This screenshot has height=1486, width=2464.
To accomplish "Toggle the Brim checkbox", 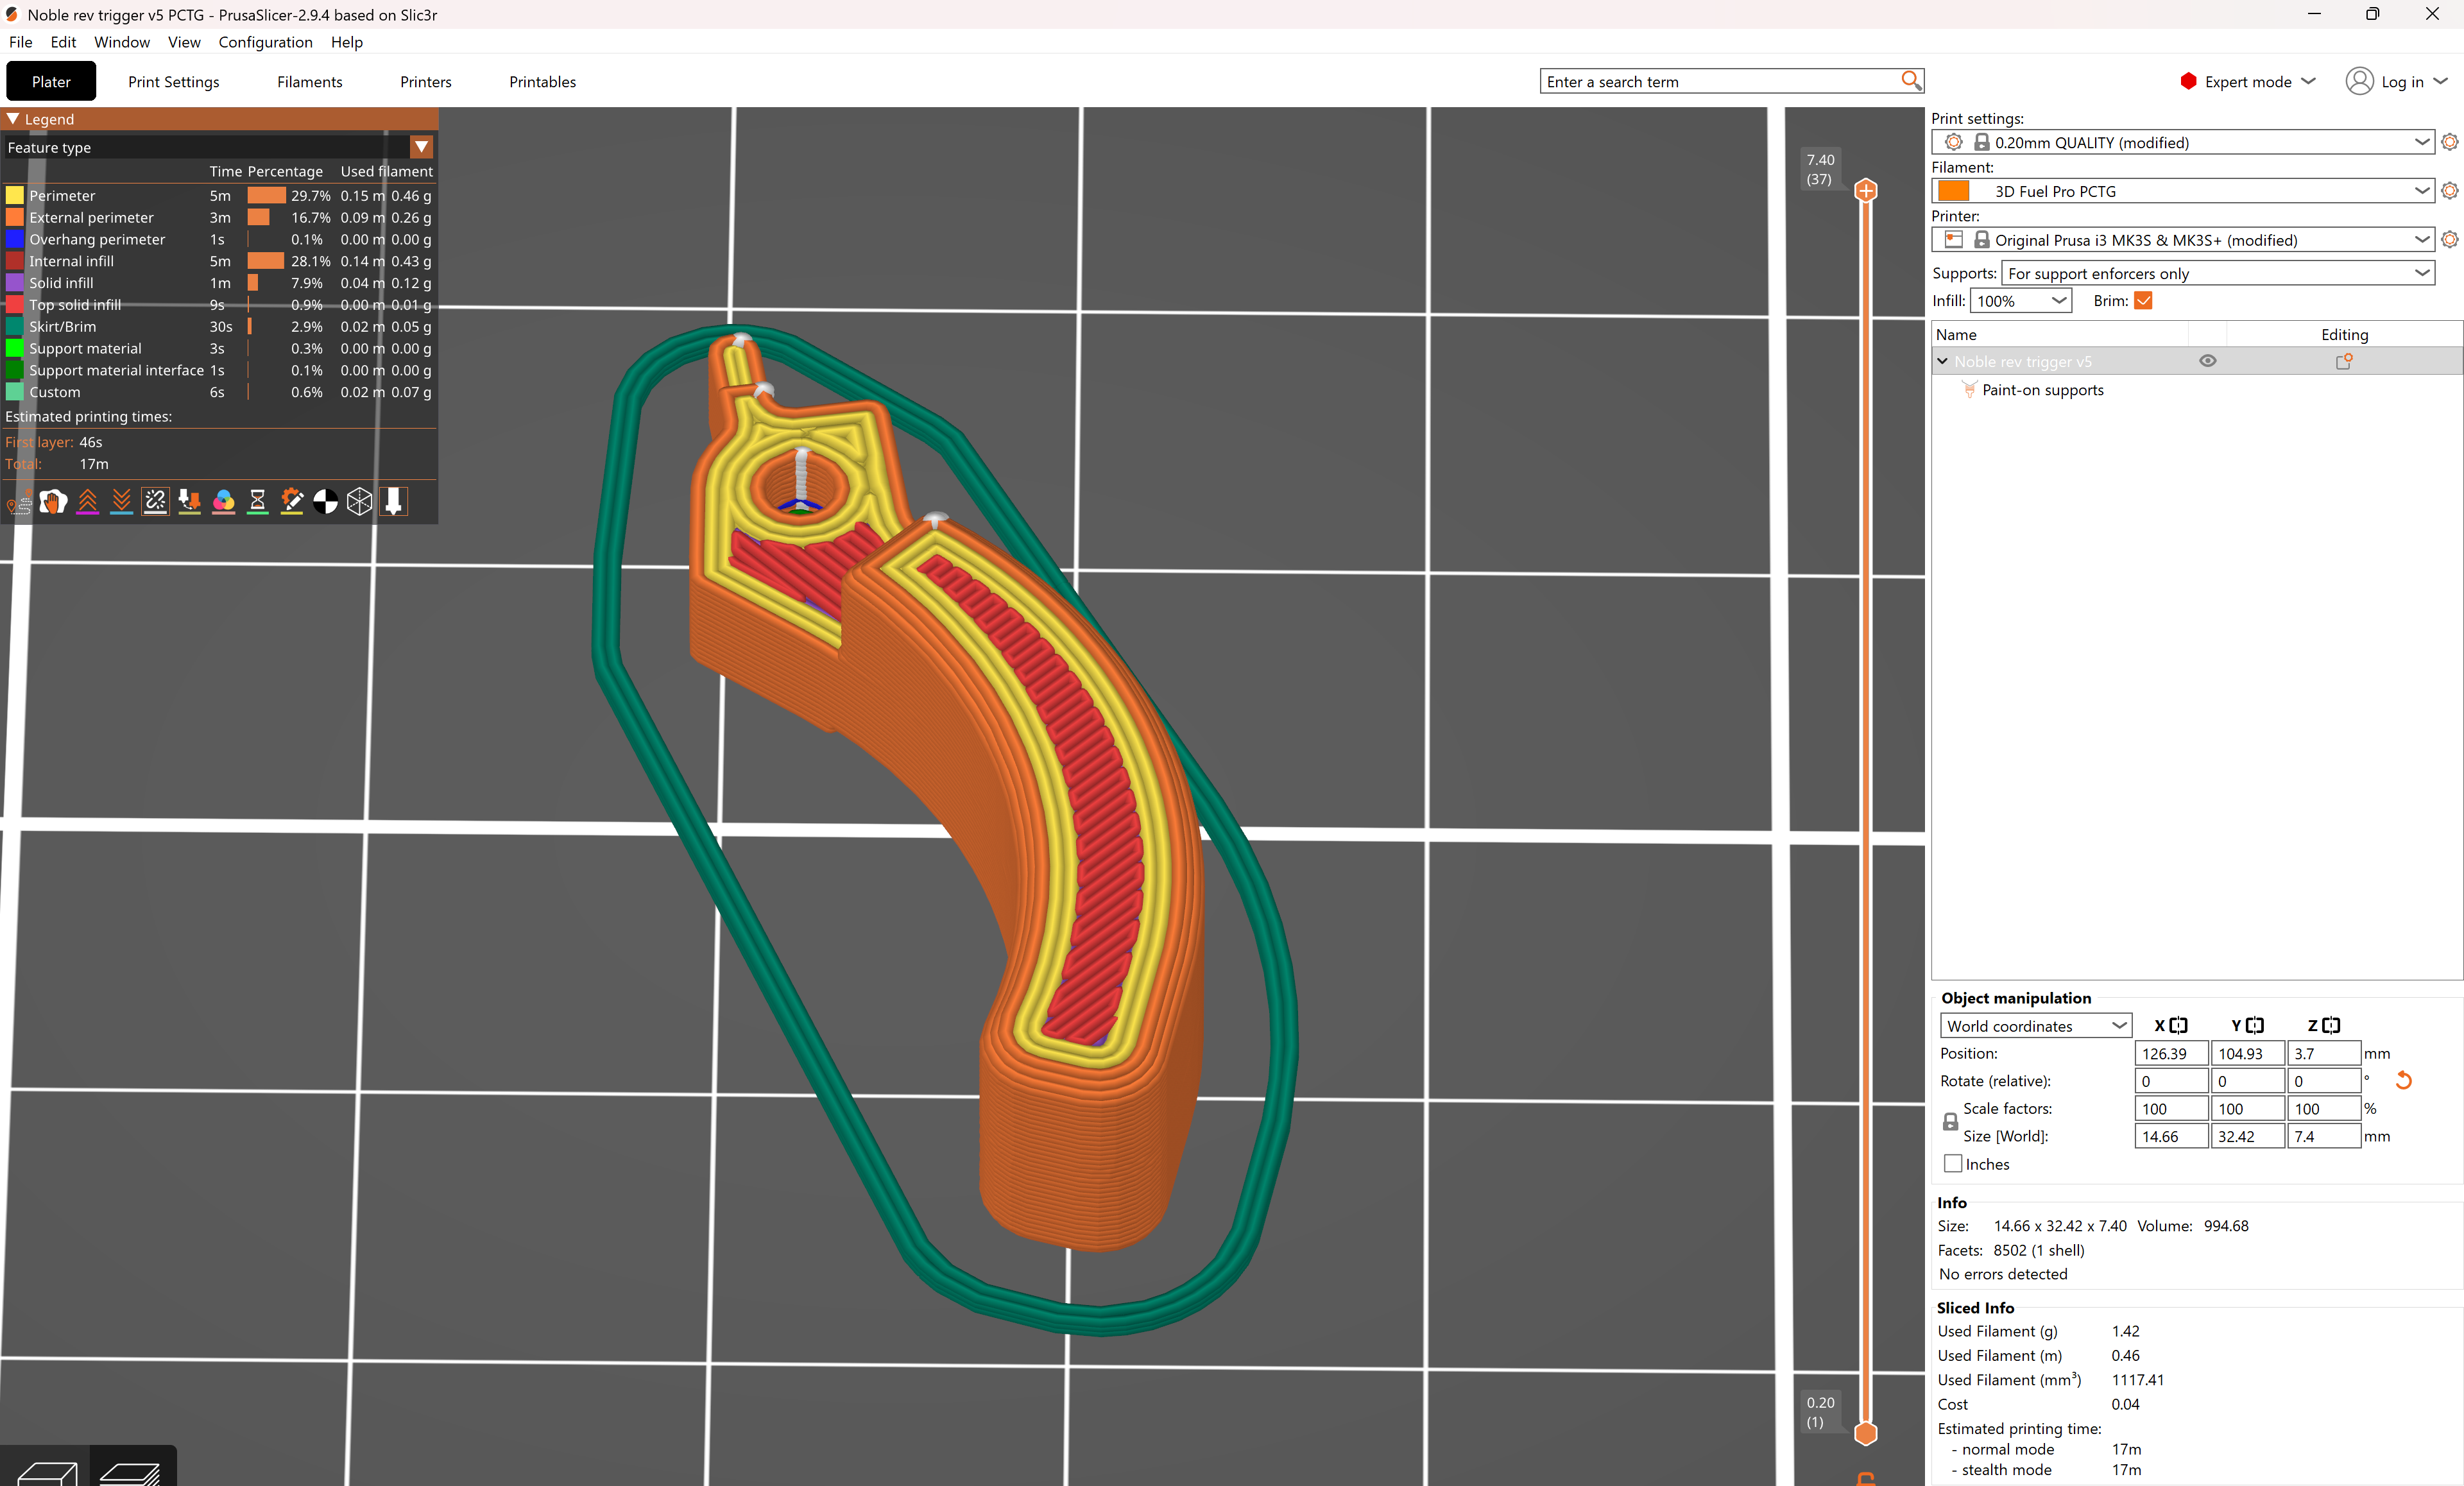I will 2143,301.
